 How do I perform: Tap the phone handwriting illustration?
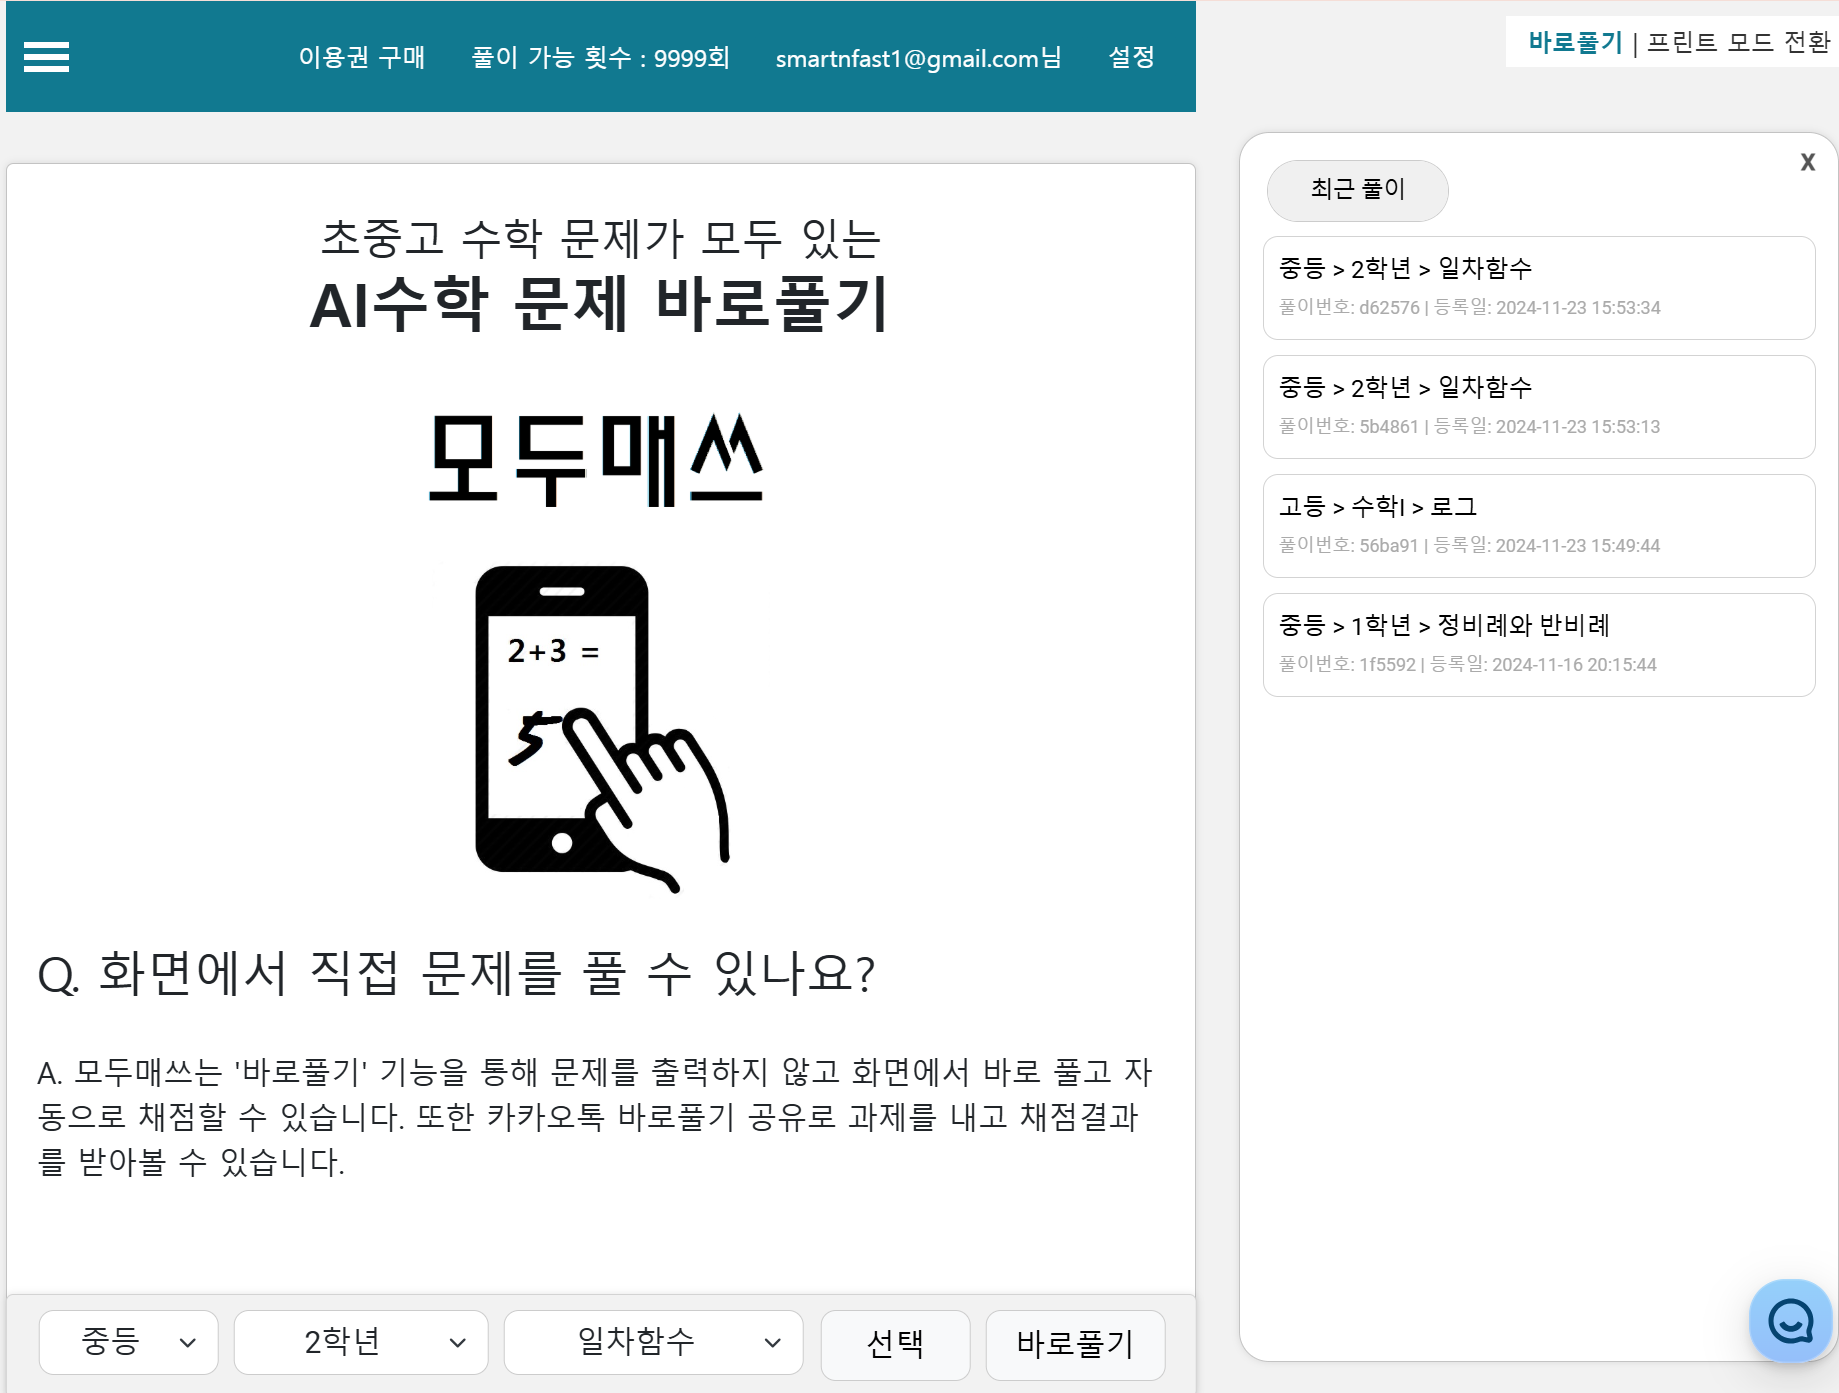[601, 728]
